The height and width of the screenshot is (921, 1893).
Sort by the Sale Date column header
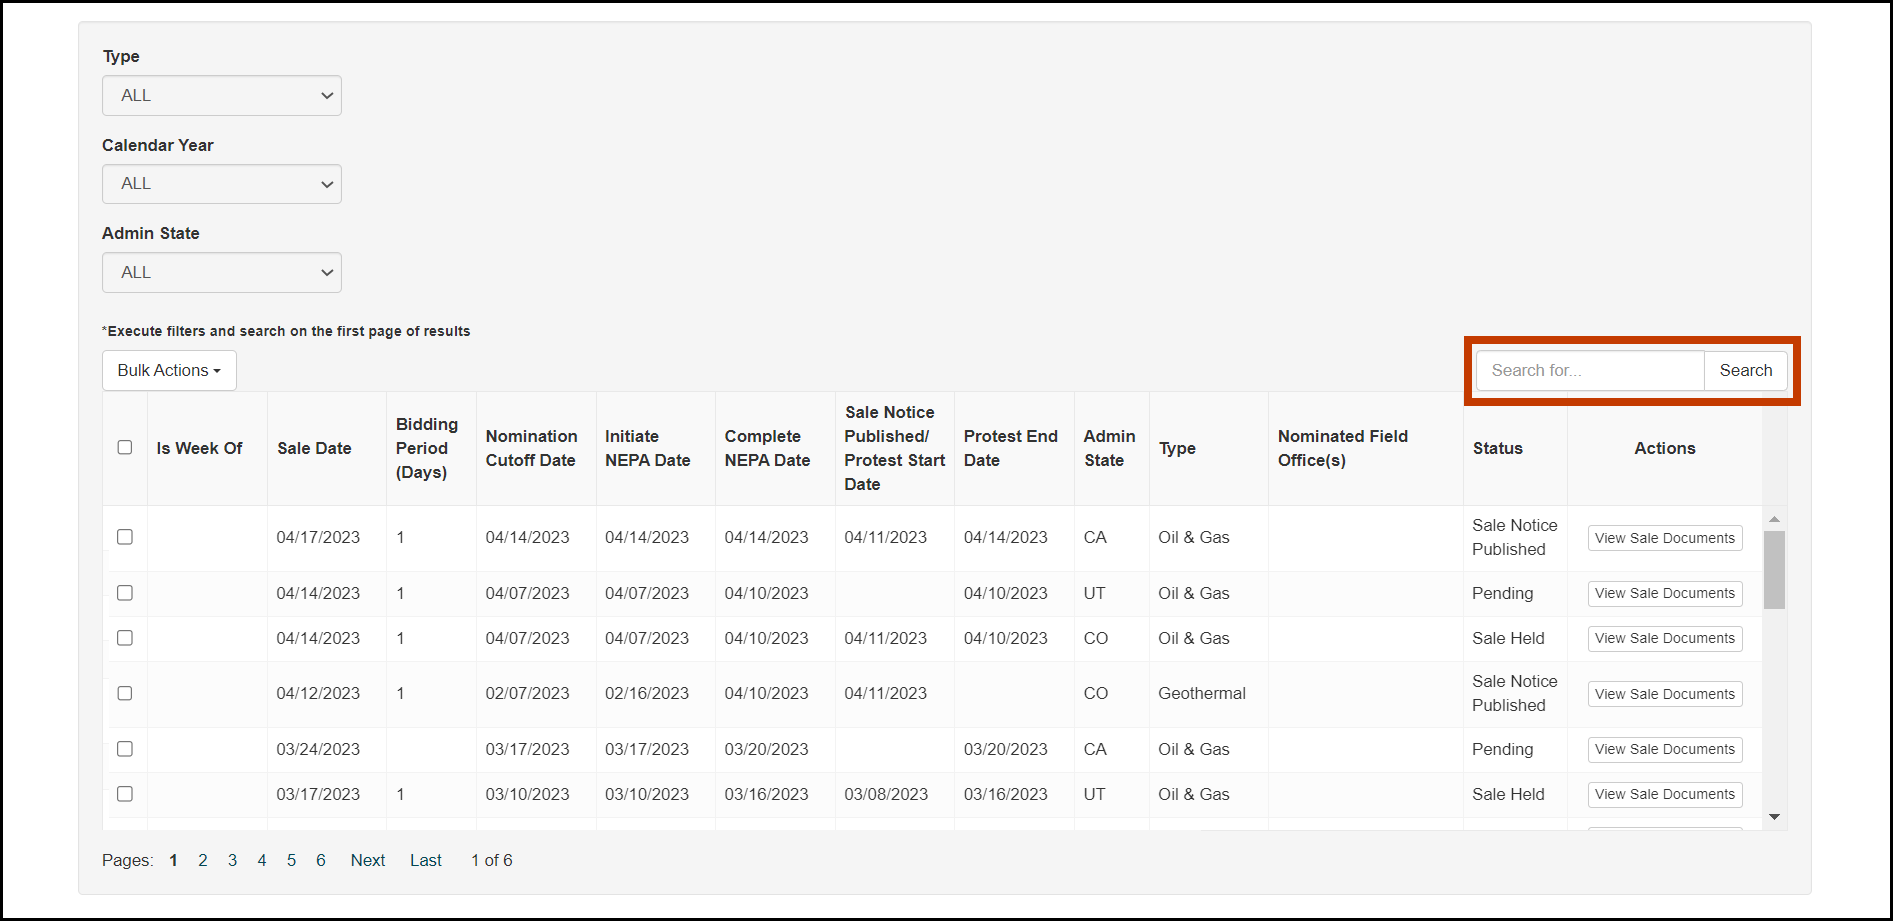[x=315, y=448]
